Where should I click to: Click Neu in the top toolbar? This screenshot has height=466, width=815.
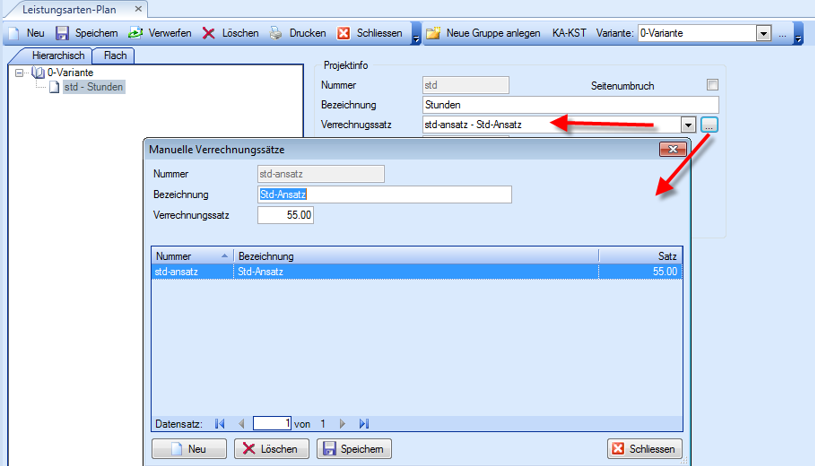pos(27,33)
